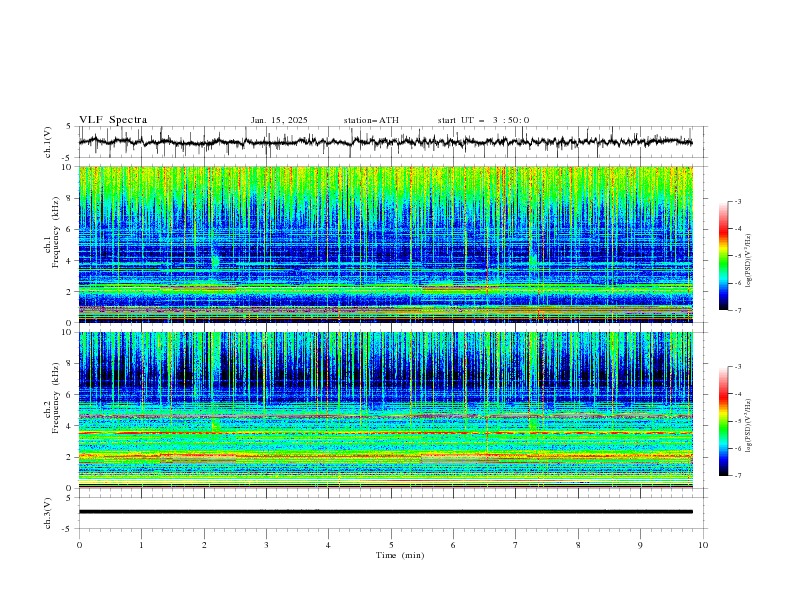Click the time axis tick label "3"
This screenshot has width=792, height=612.
pos(266,545)
